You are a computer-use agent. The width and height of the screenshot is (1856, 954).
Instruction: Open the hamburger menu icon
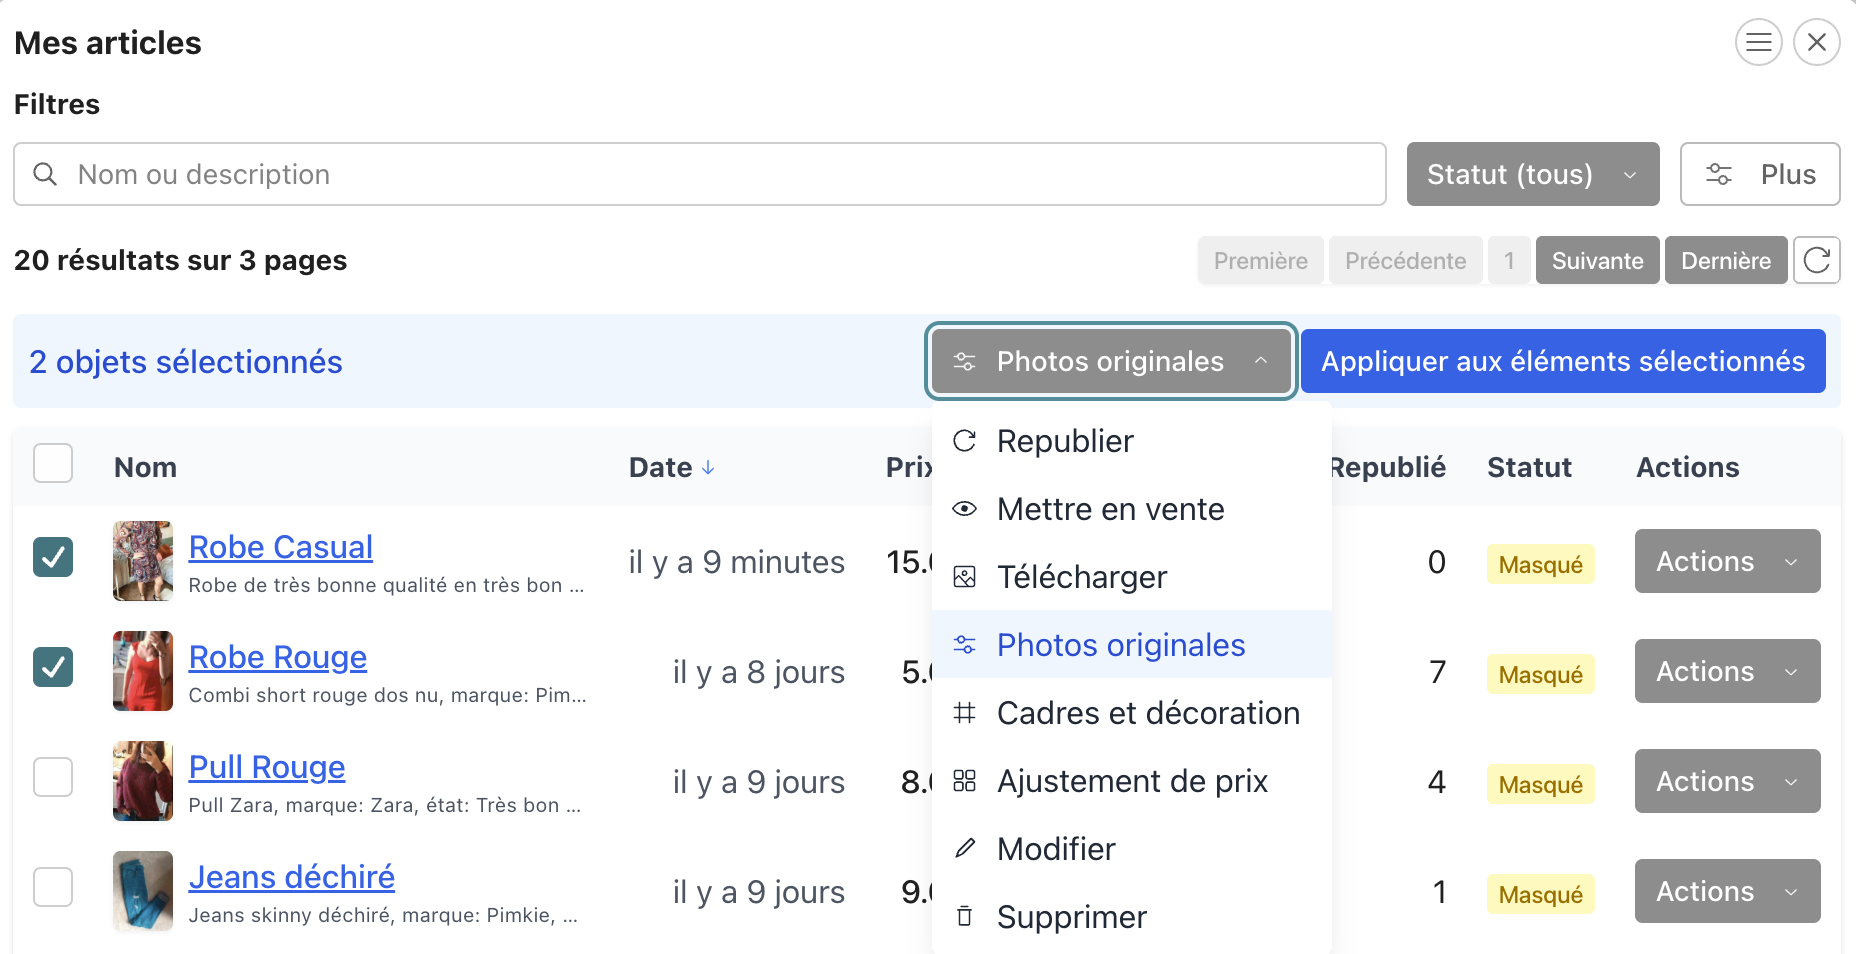[1758, 42]
